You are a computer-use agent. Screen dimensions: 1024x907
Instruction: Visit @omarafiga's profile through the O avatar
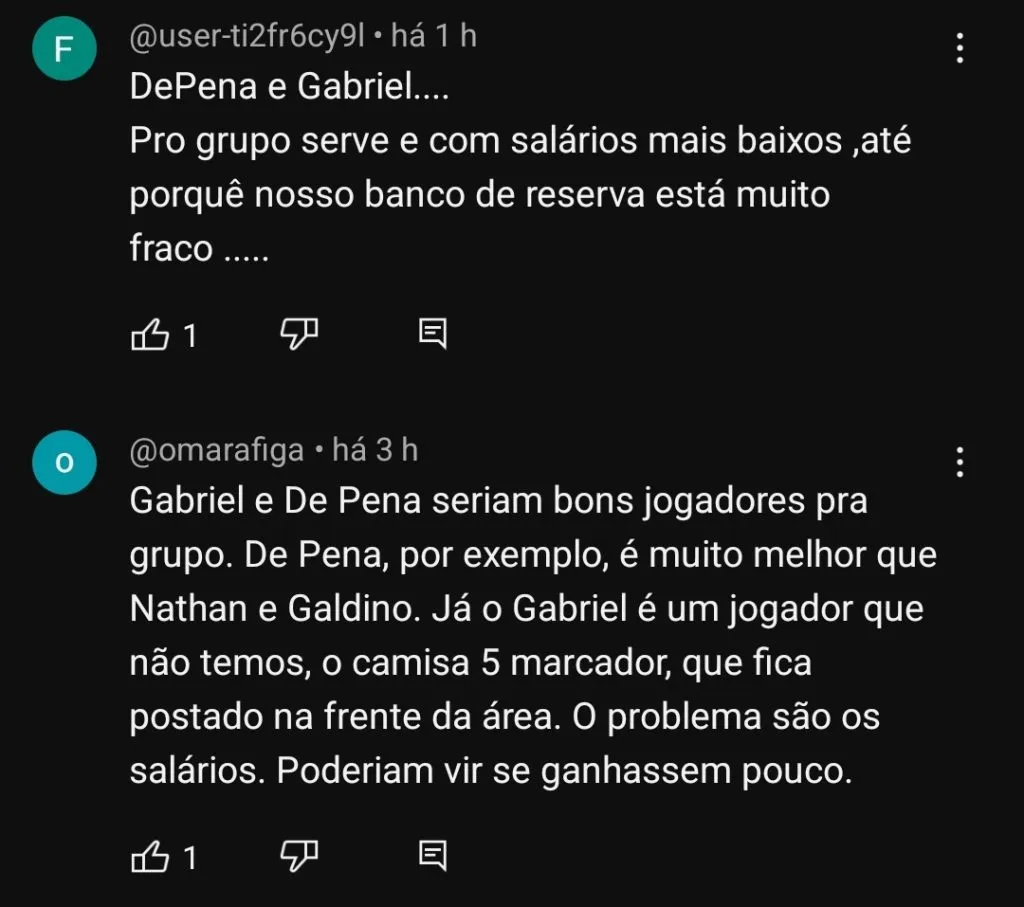coord(64,461)
